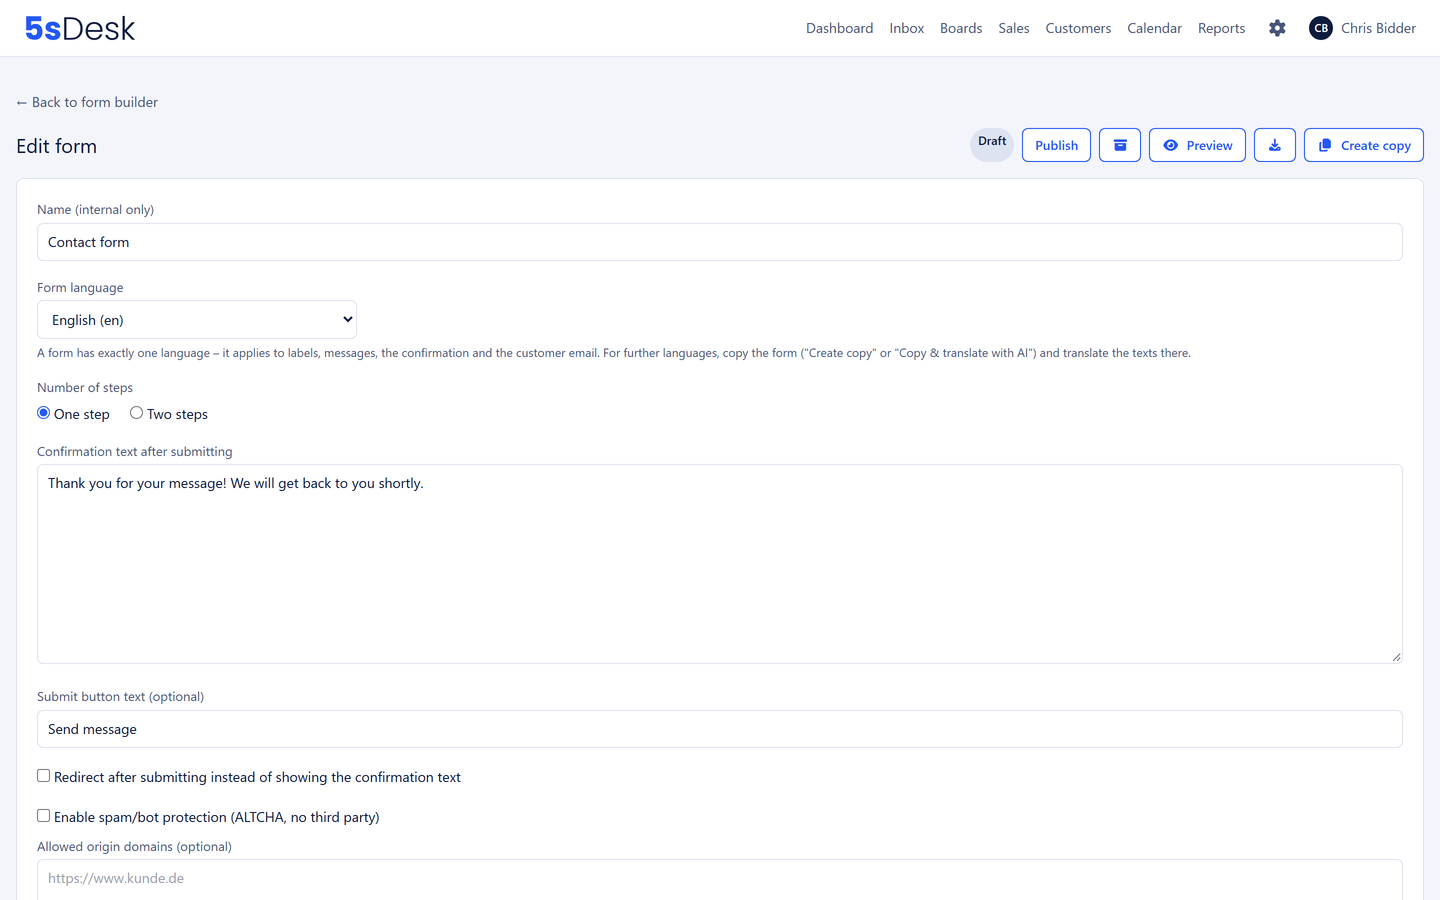Click the Preview button
This screenshot has width=1440, height=900.
point(1197,145)
